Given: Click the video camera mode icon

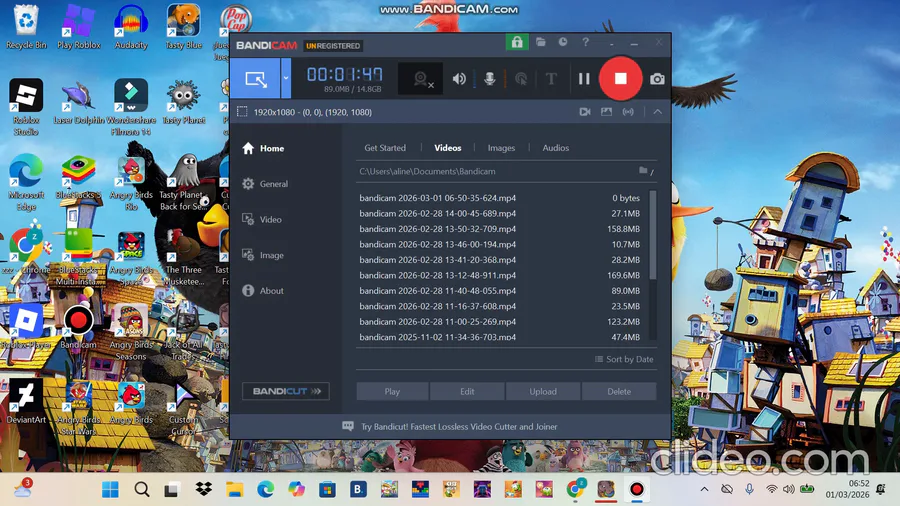Looking at the screenshot, I should click(585, 112).
